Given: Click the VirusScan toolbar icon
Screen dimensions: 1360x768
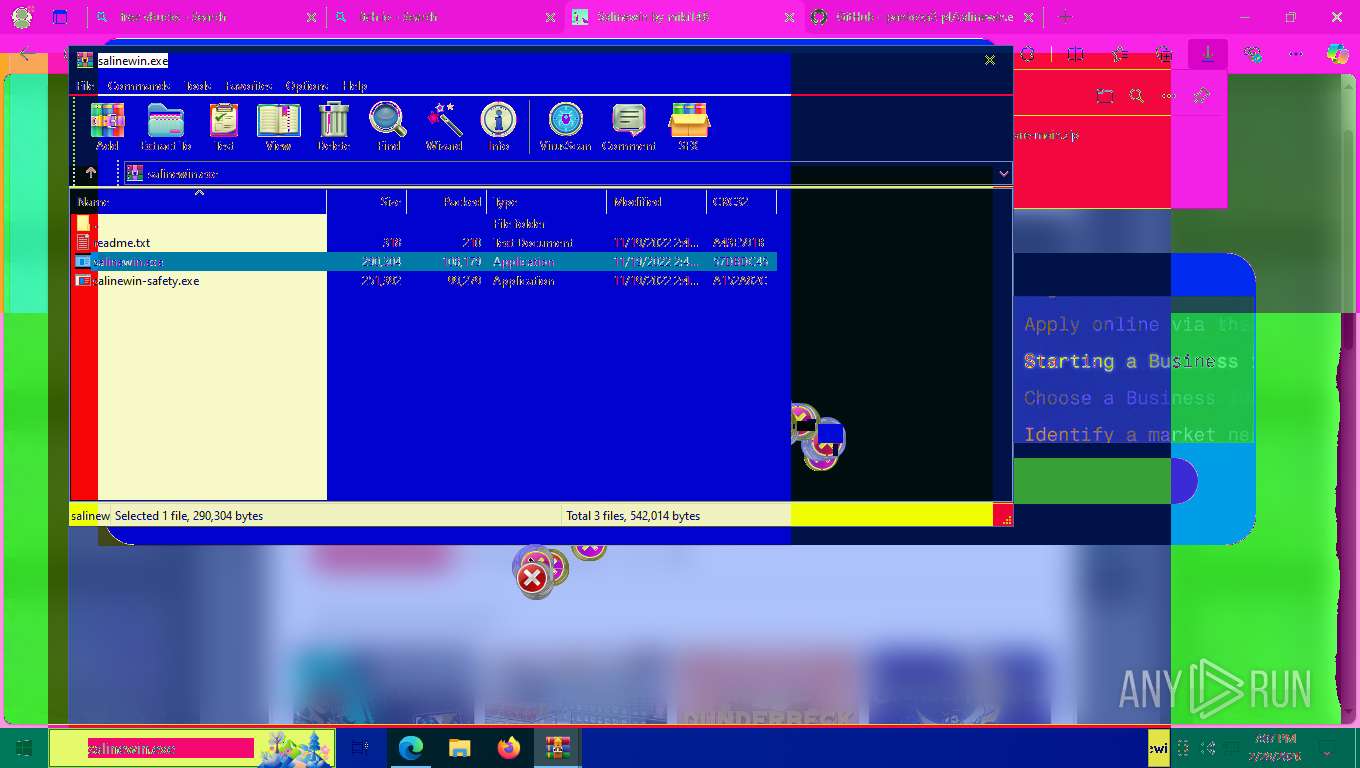Looking at the screenshot, I should (x=565, y=127).
